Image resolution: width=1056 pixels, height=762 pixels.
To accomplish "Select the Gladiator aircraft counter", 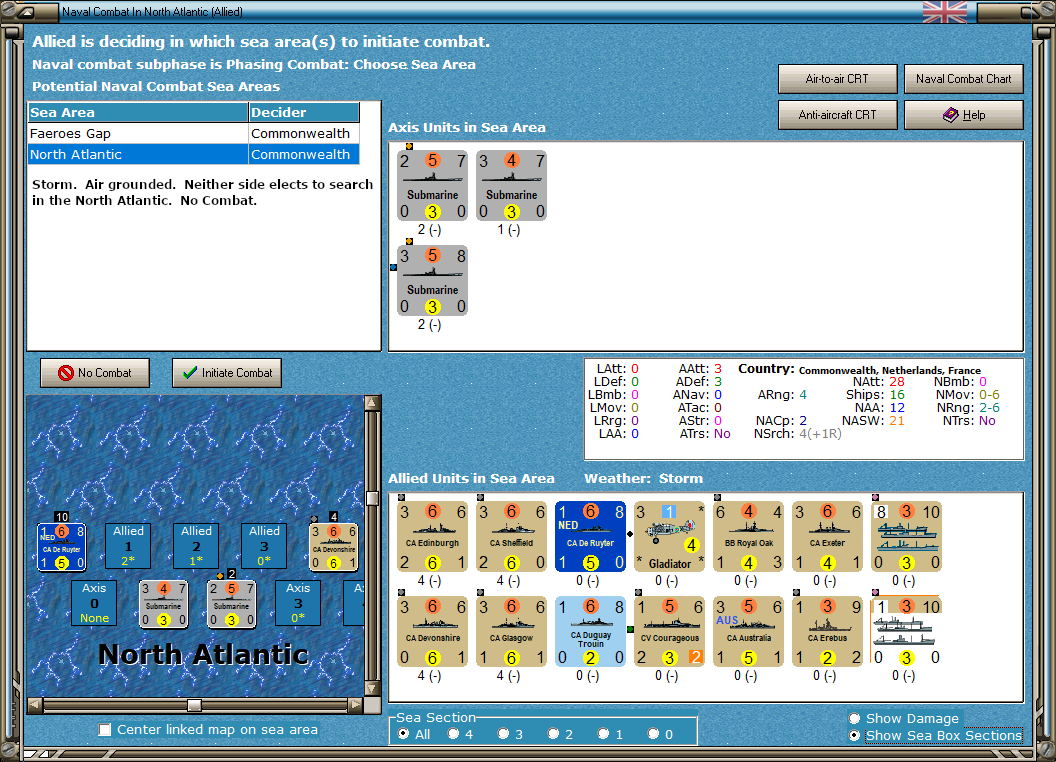I will coord(669,536).
